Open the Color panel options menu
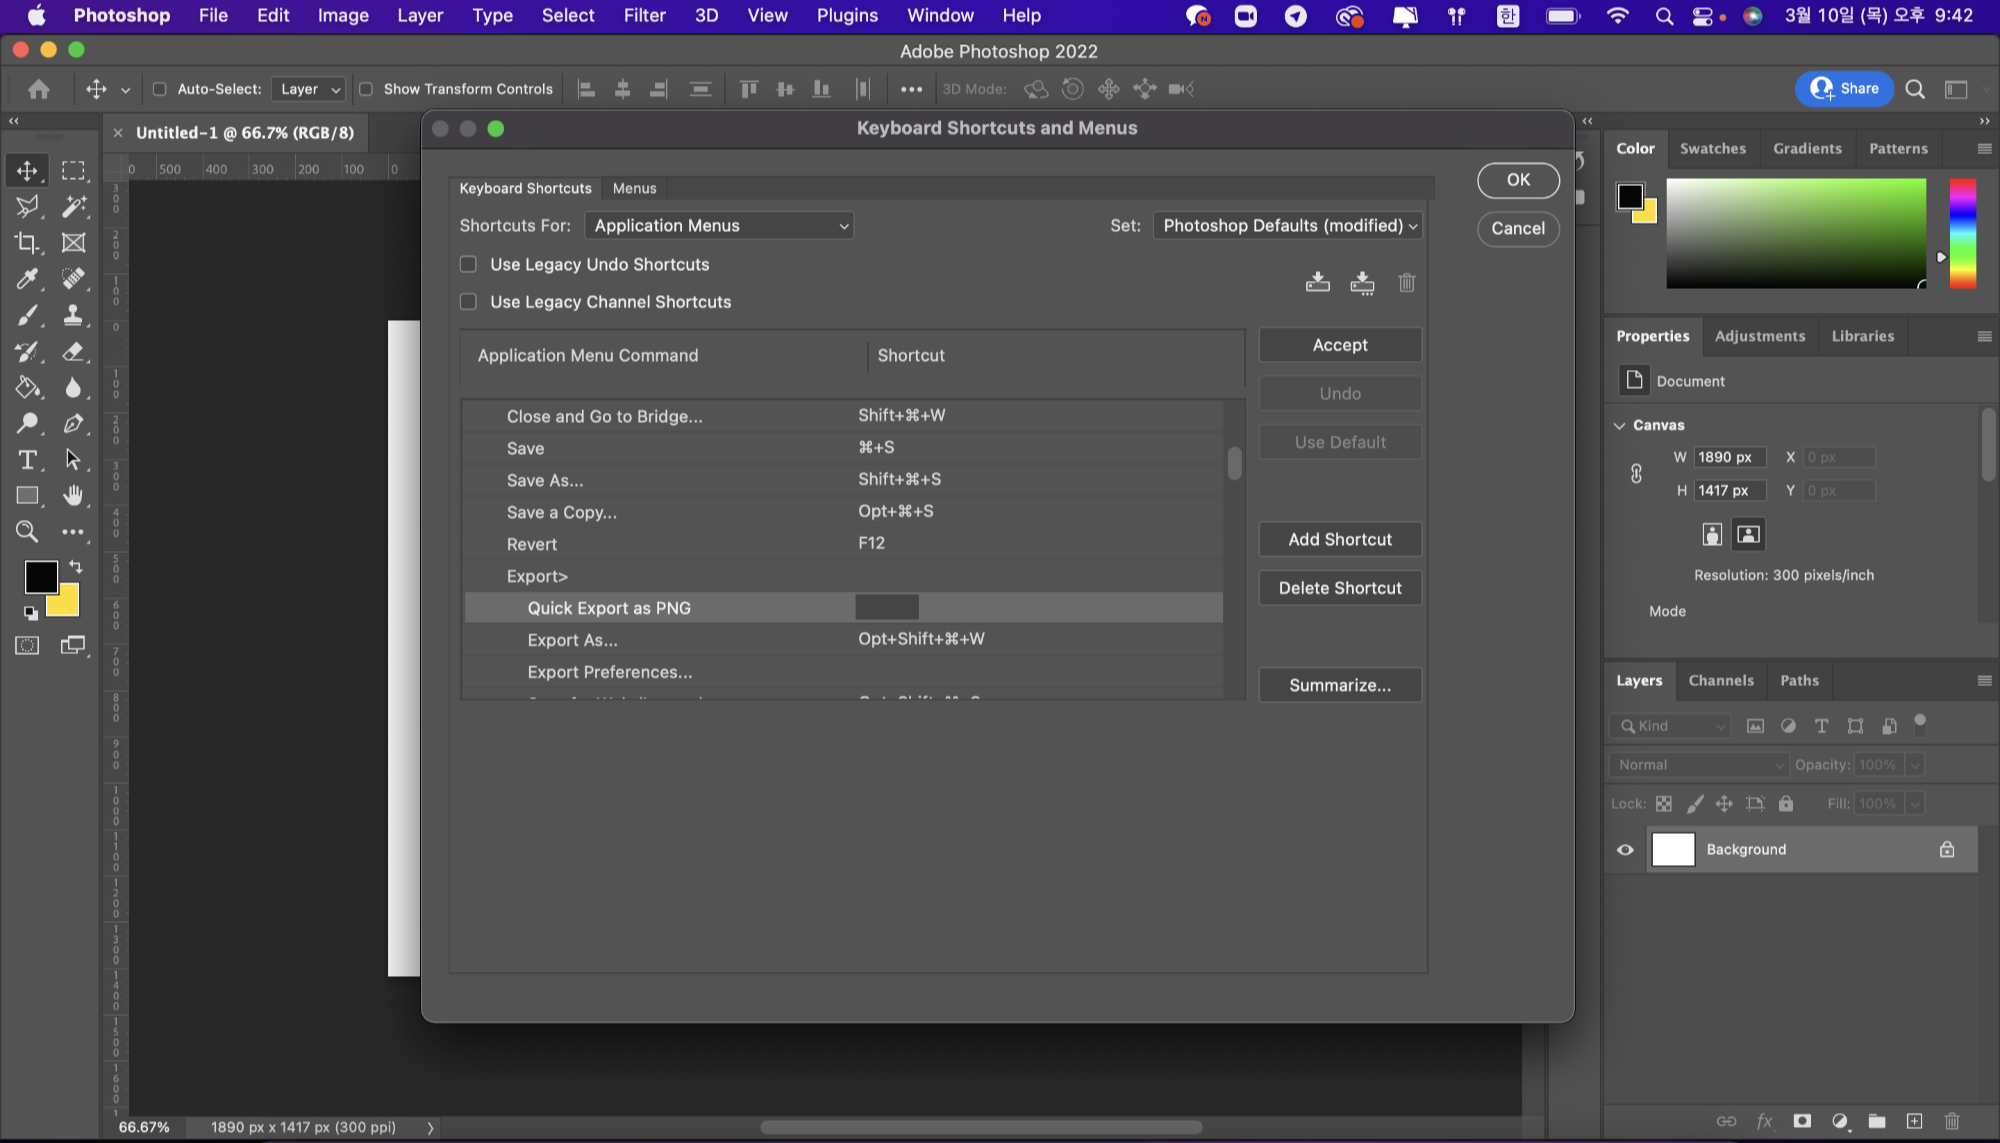 [x=1984, y=149]
